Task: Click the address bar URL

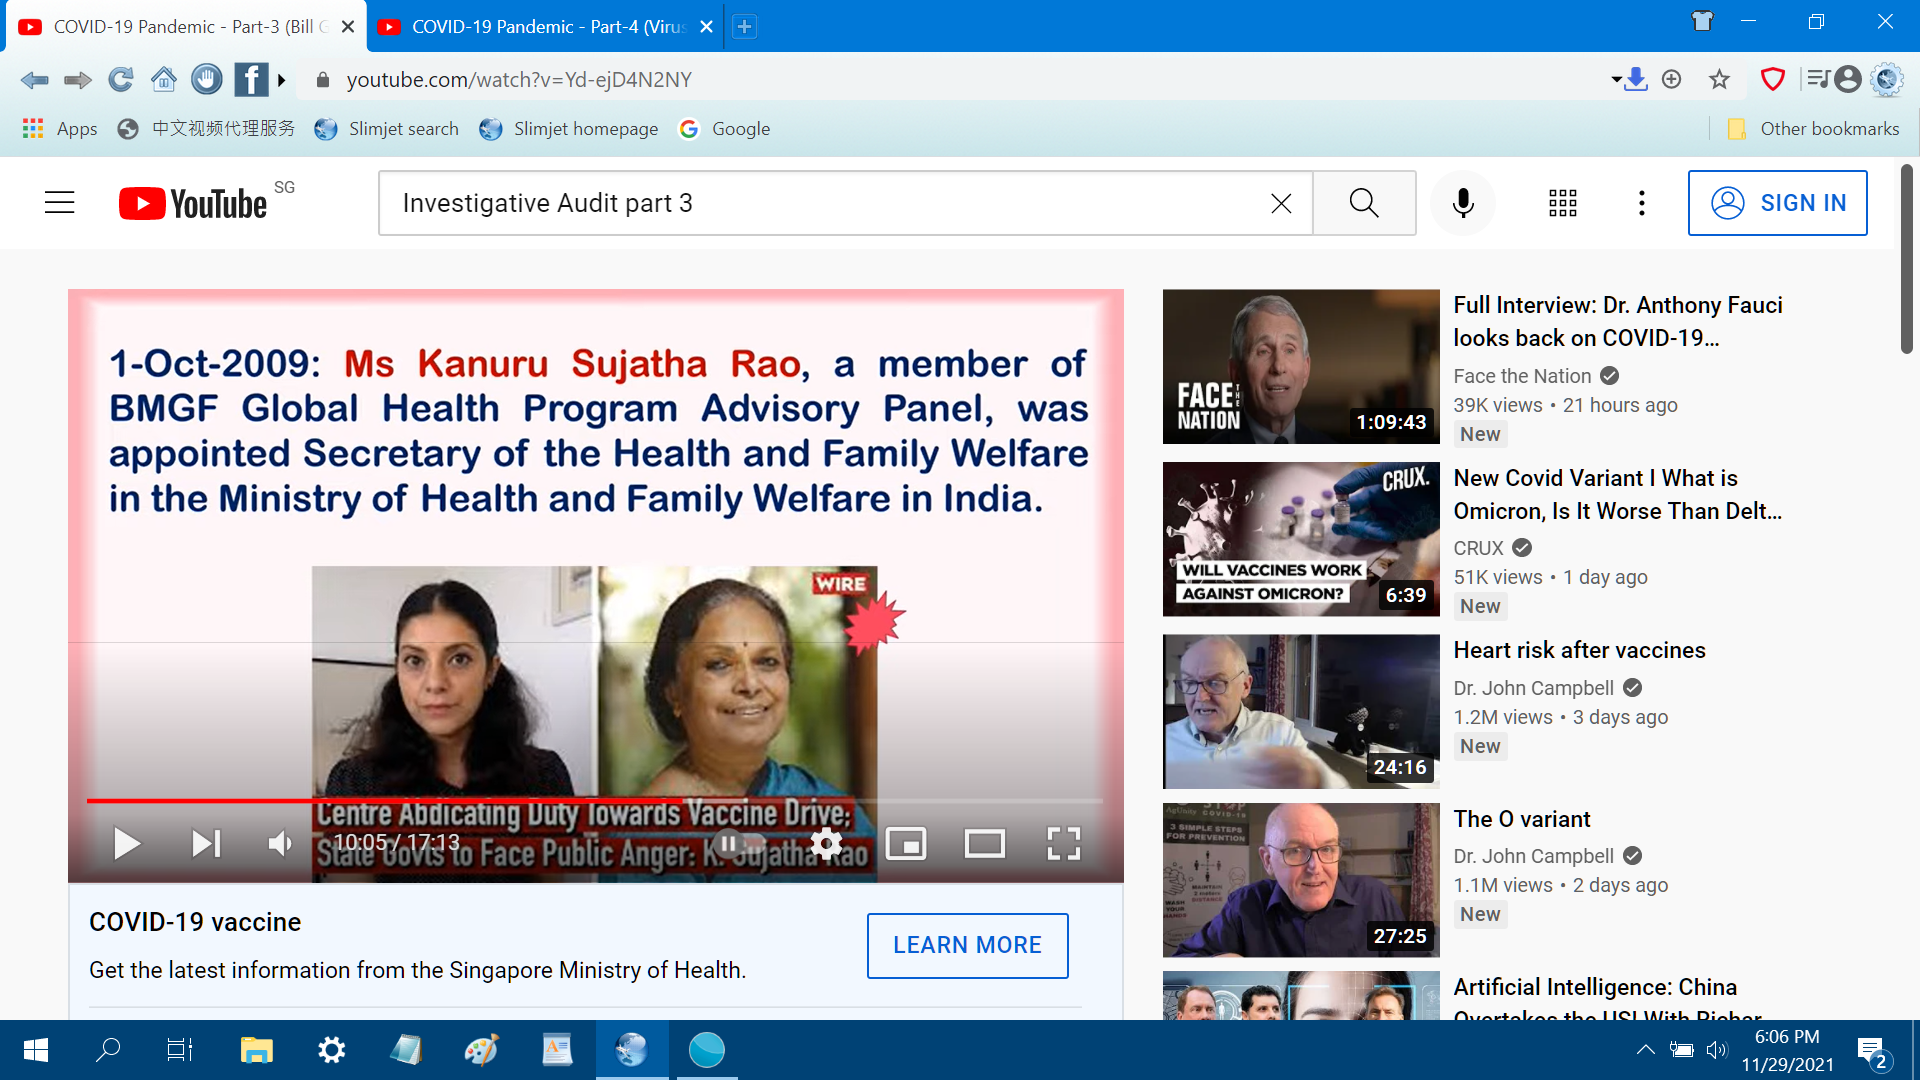Action: tap(519, 80)
